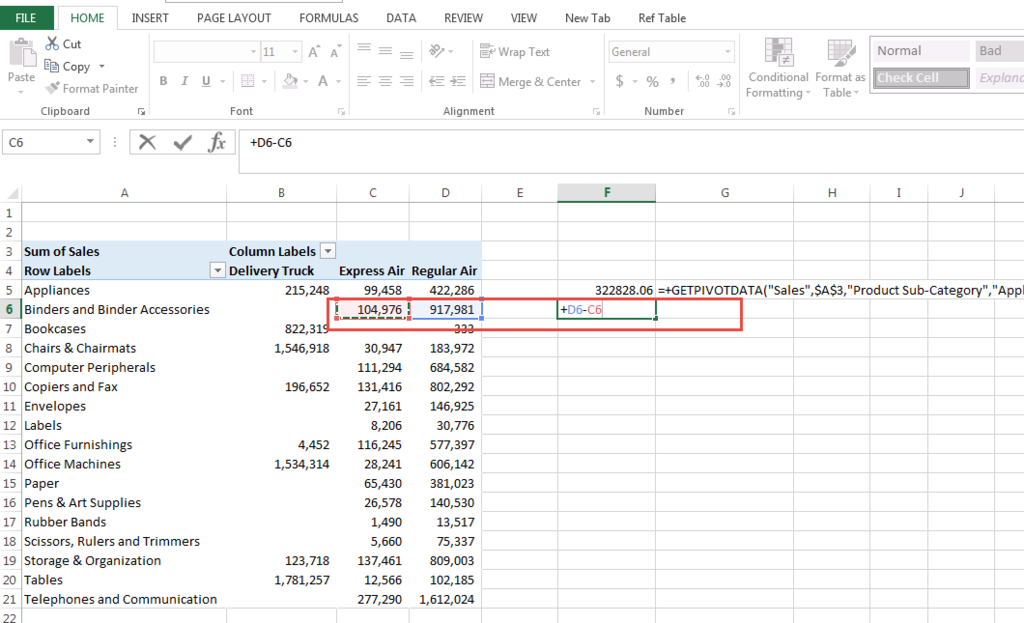The width and height of the screenshot is (1024, 623).
Task: Select the Format Painter brush
Action: (x=52, y=88)
